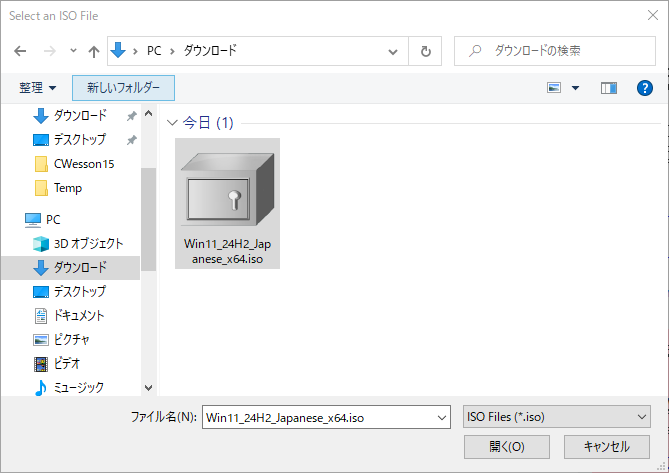
Task: Go up one folder level
Action: point(93,52)
